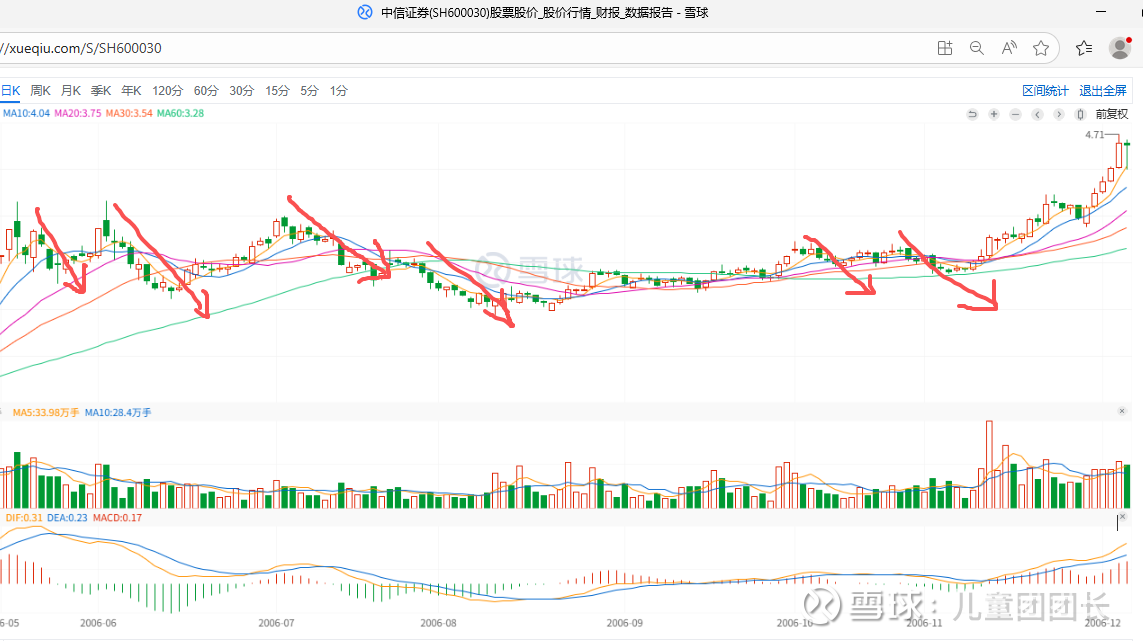The height and width of the screenshot is (641, 1143).
Task: Click the 2006-12 date axis label
Action: (x=1102, y=623)
